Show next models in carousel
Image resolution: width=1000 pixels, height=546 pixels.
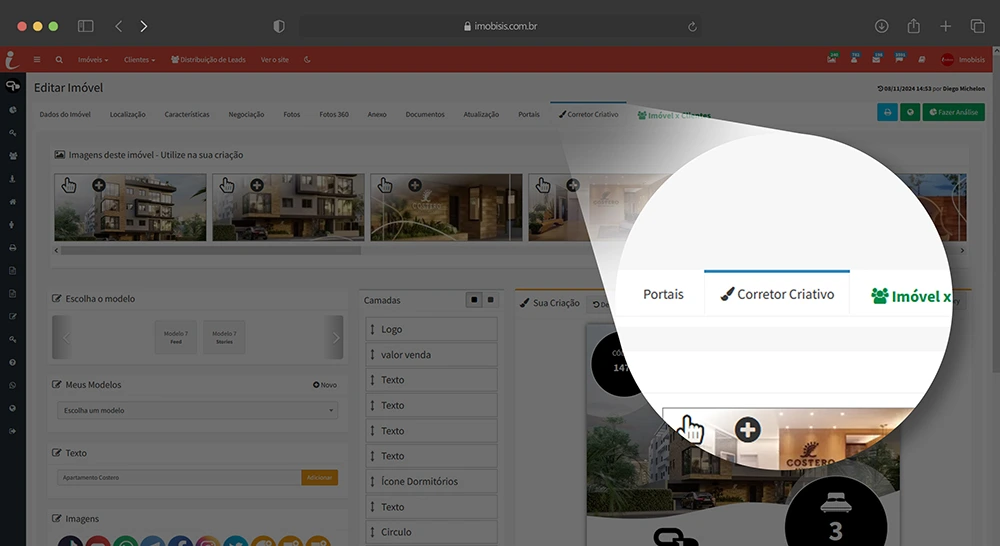pos(335,337)
